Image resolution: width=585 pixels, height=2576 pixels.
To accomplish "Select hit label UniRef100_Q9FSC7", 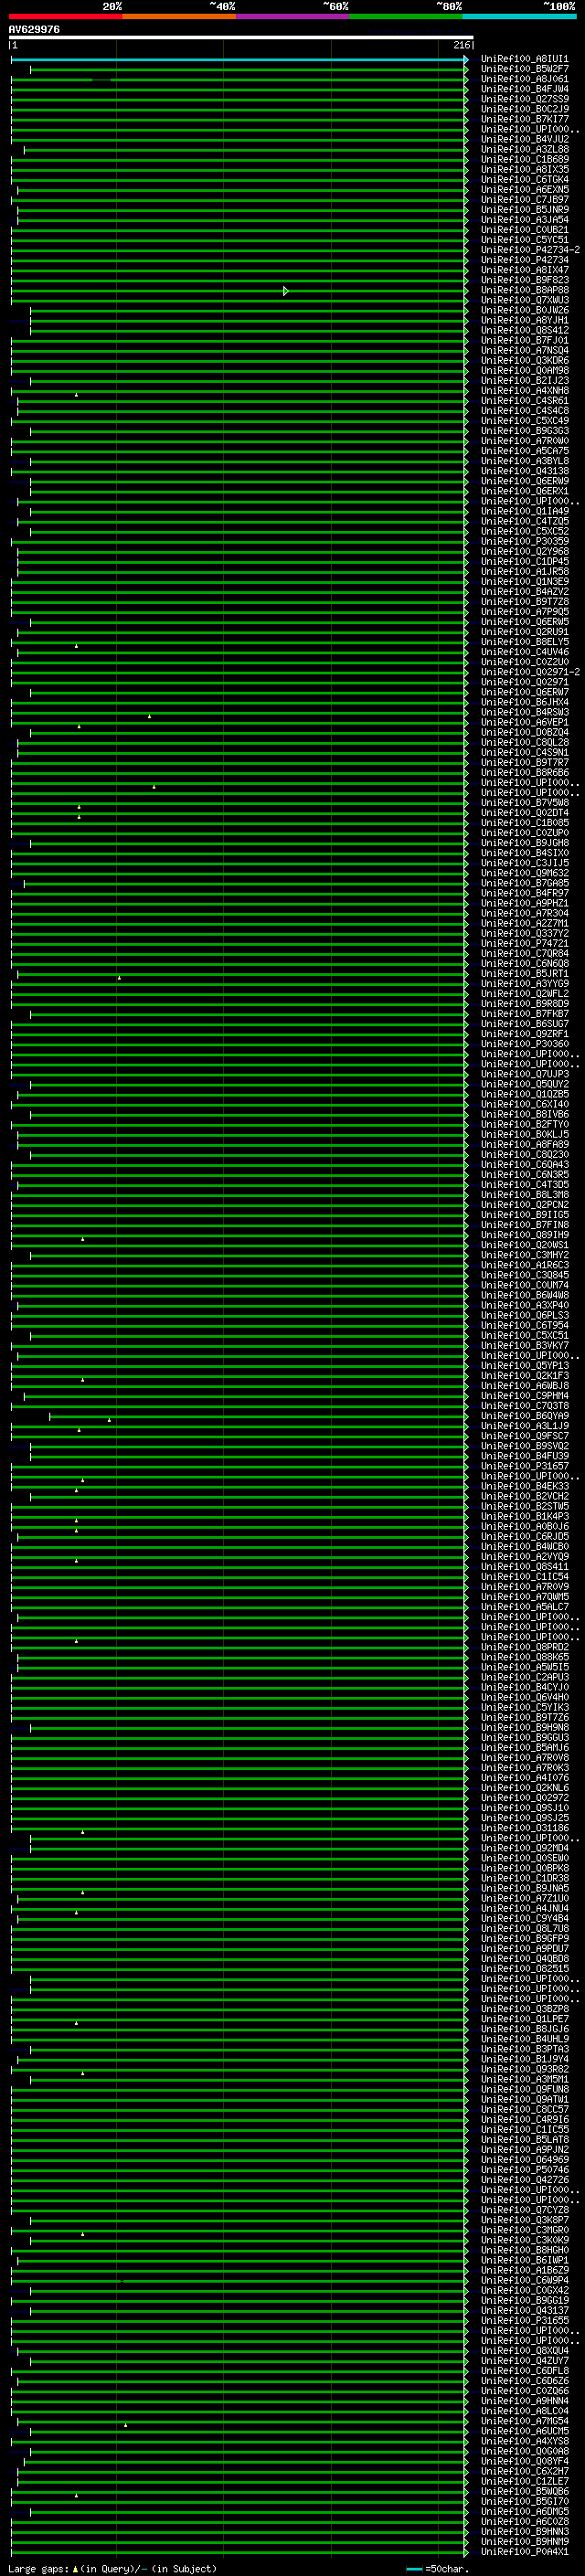I will click(x=524, y=1436).
